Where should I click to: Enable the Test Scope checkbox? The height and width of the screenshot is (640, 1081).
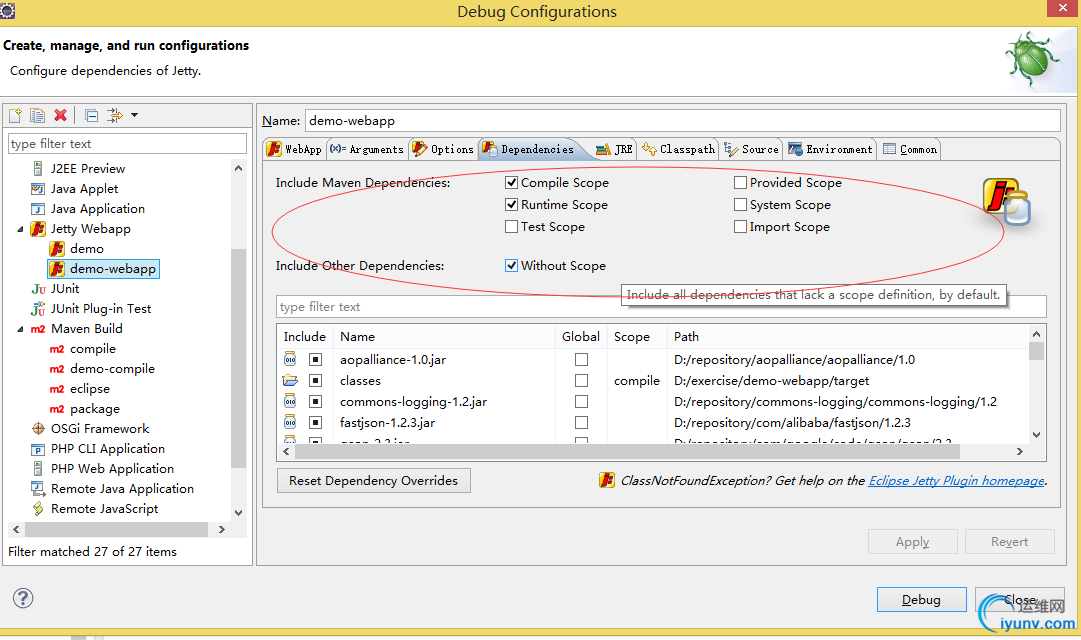tap(512, 227)
